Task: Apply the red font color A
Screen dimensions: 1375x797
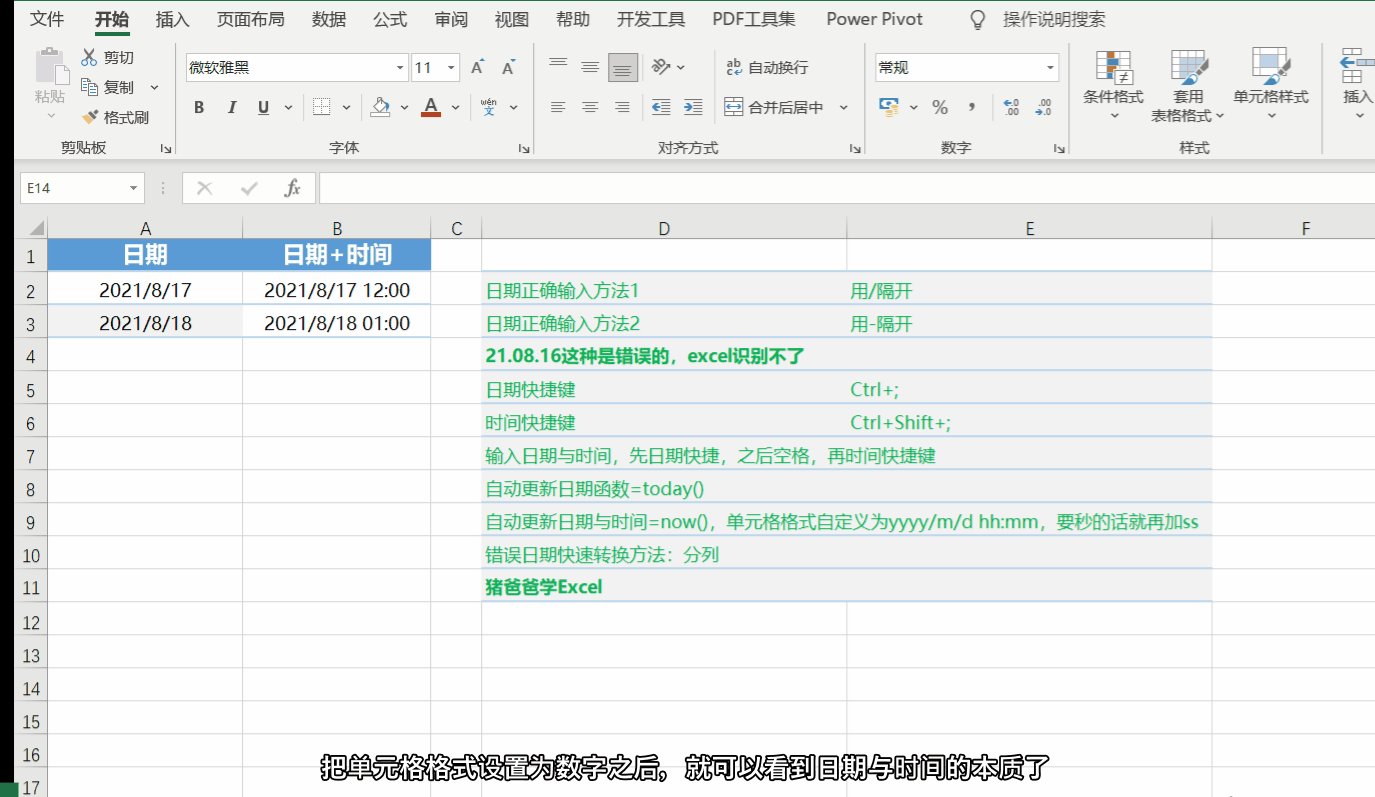Action: point(431,107)
